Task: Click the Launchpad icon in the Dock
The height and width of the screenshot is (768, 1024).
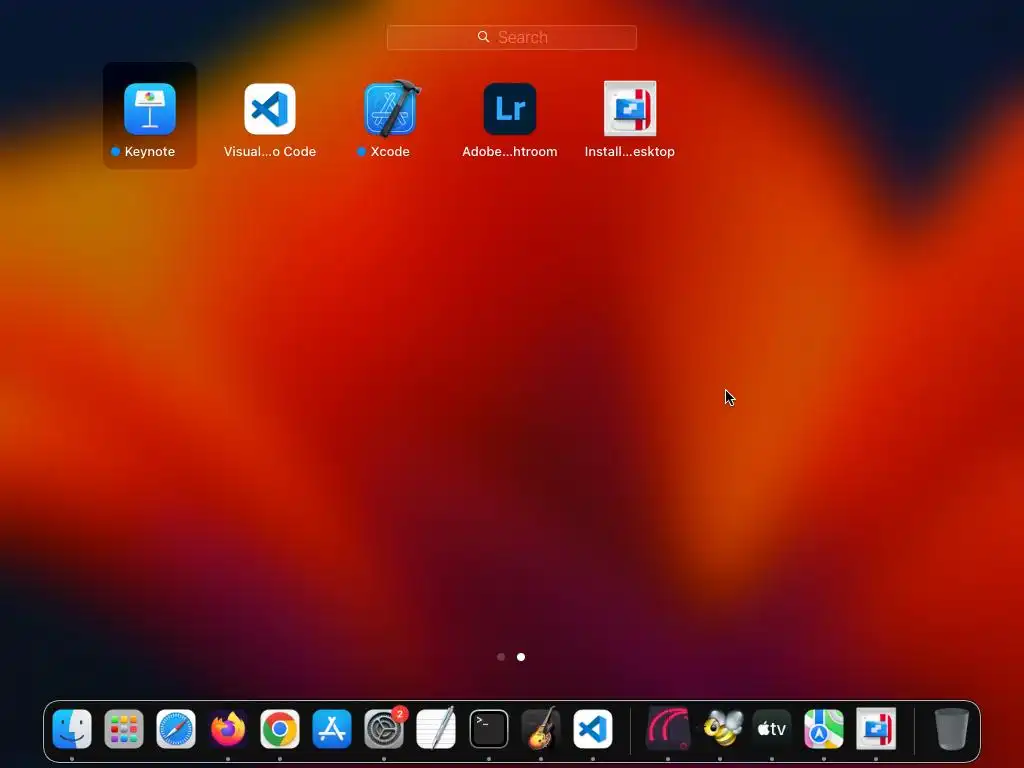Action: coord(123,729)
